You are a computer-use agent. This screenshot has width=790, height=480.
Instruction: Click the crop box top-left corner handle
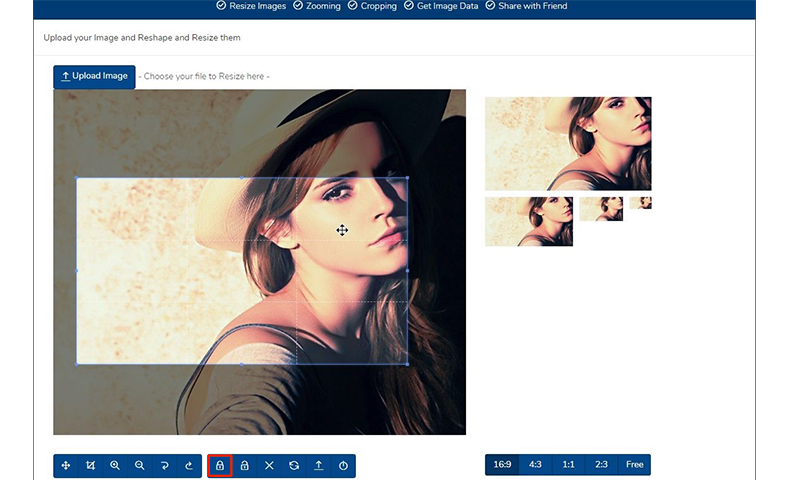click(77, 178)
